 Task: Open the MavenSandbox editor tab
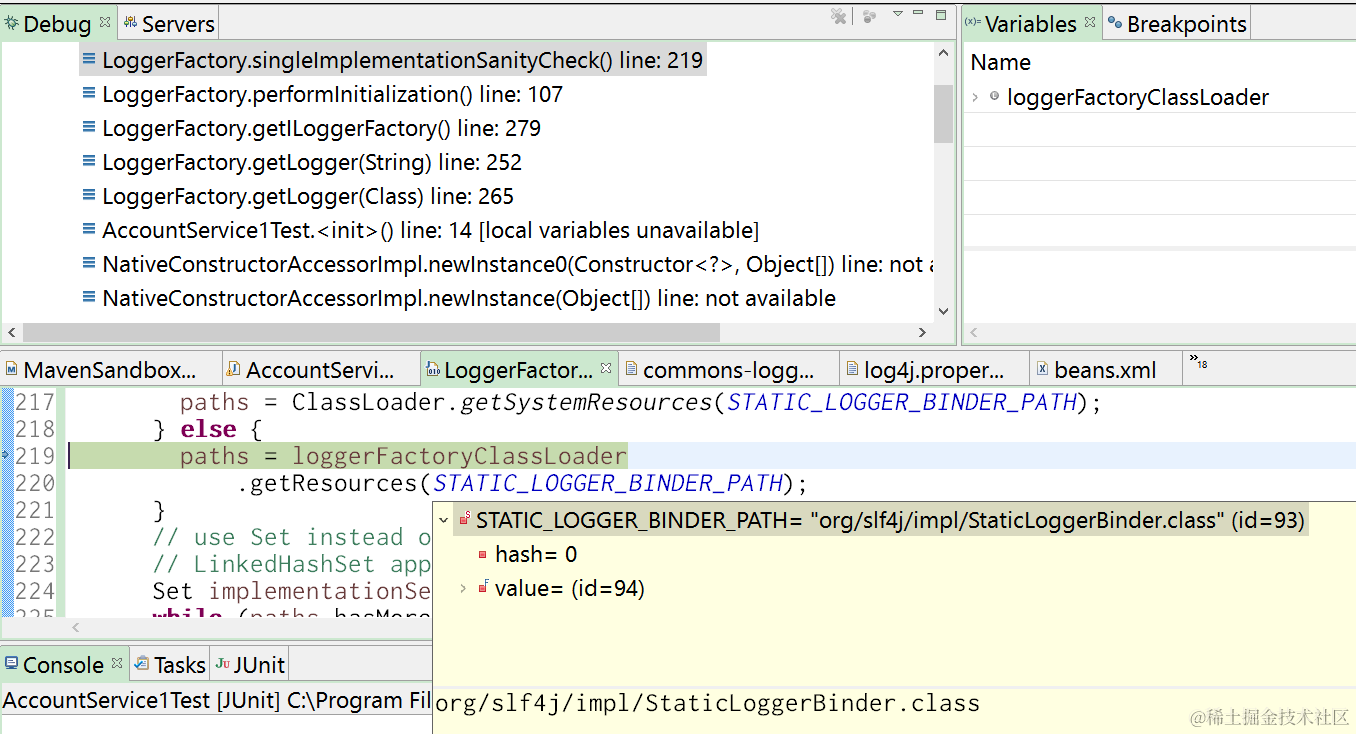click(110, 370)
